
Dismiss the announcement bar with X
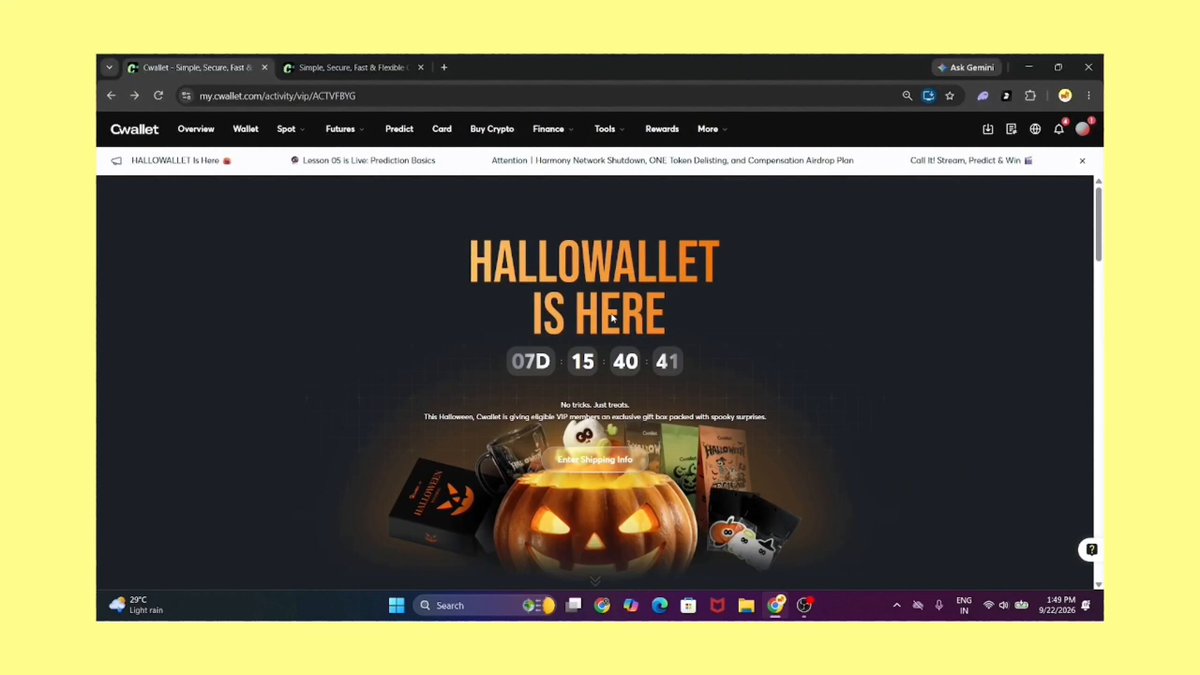pyautogui.click(x=1082, y=160)
